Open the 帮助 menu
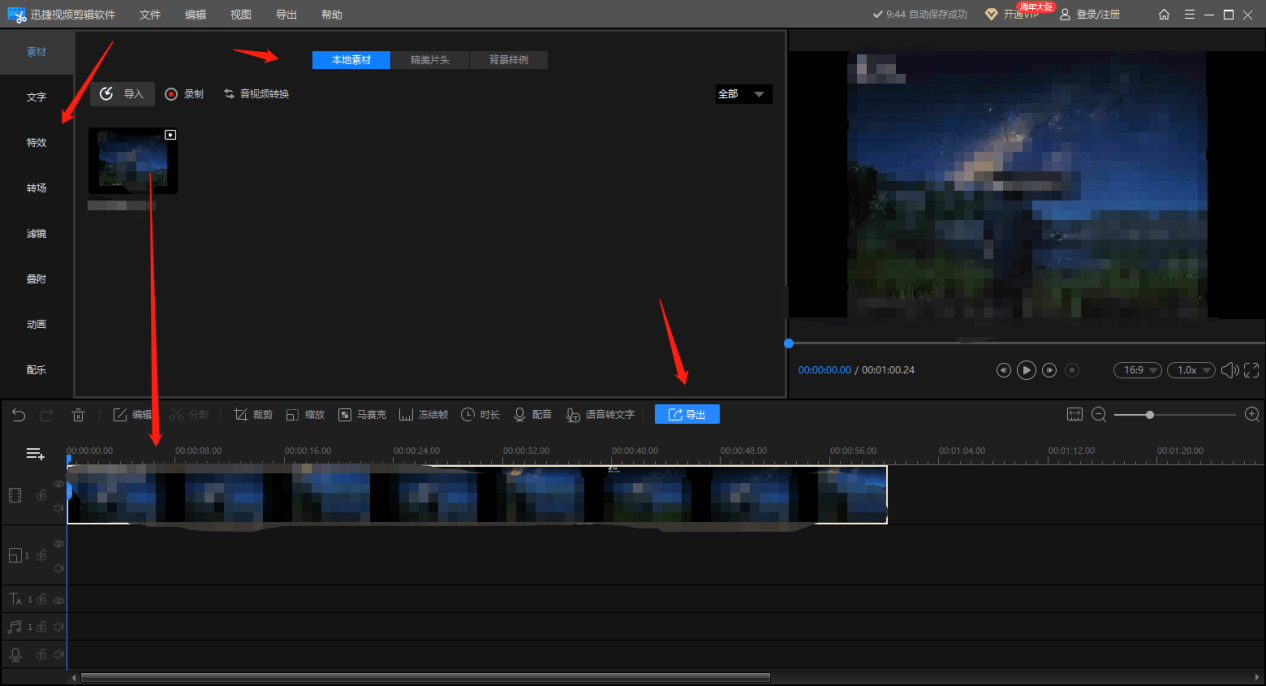Screen dimensions: 1266x686 pyautogui.click(x=332, y=15)
